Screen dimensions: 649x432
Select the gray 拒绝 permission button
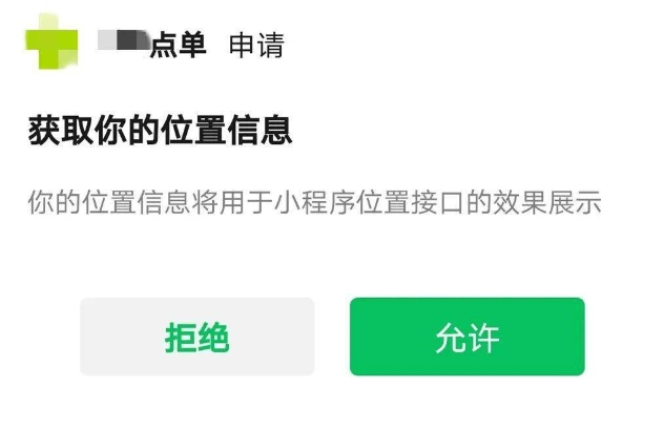(x=197, y=336)
